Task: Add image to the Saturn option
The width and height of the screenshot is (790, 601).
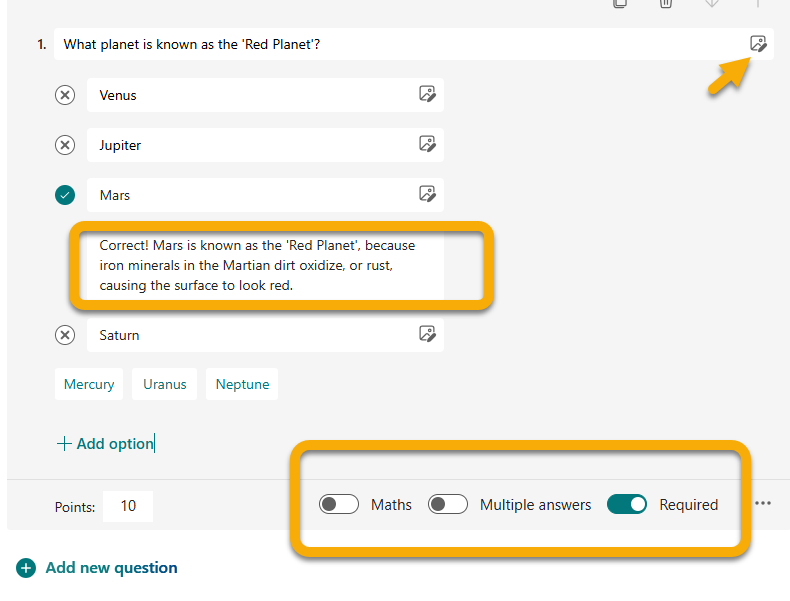Action: pos(427,335)
